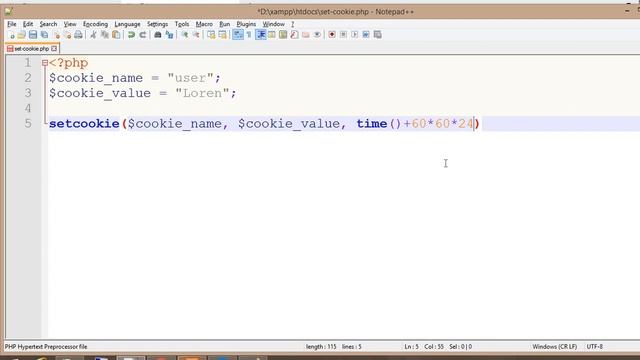Save the file using the Save icon
This screenshot has width=640, height=360.
tap(33, 35)
